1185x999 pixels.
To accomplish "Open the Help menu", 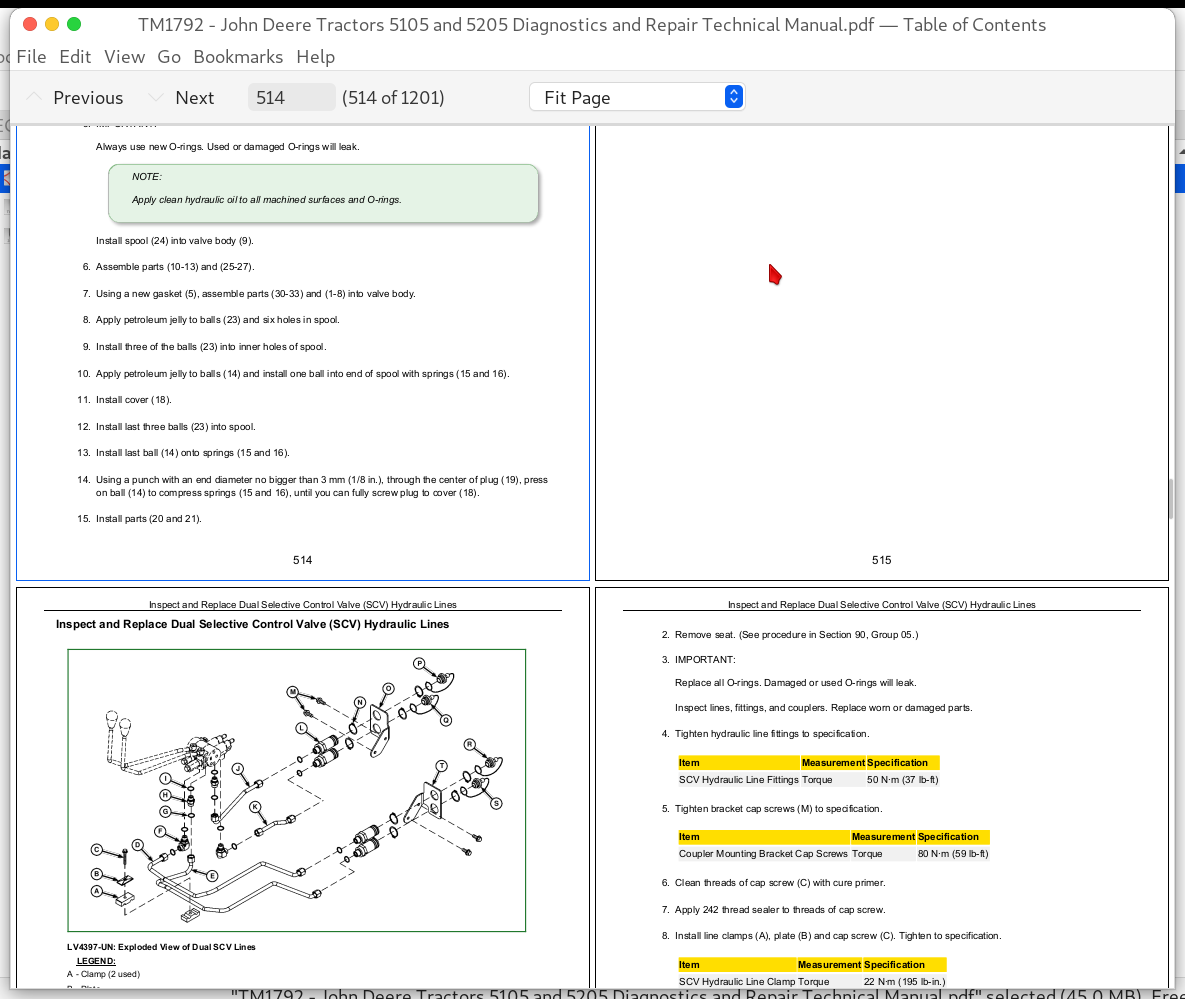I will pyautogui.click(x=315, y=57).
